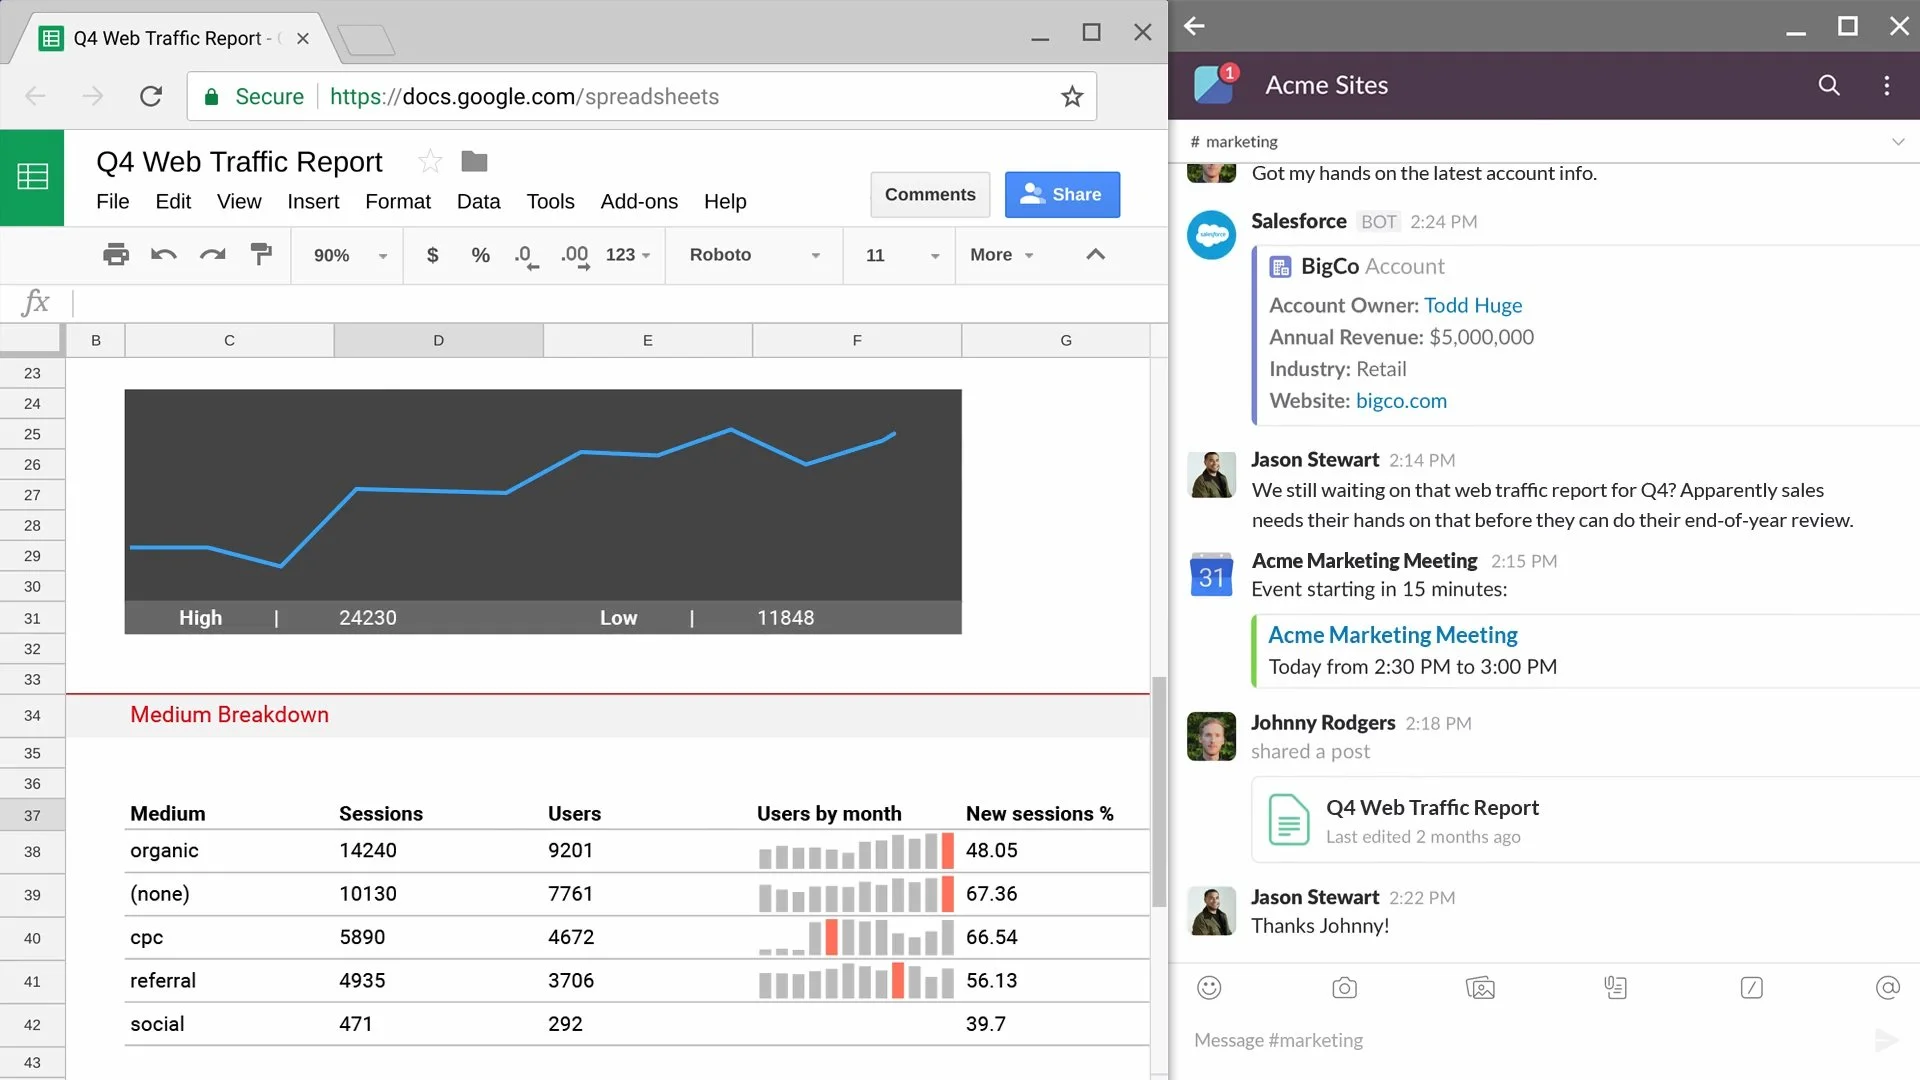Open the Add-ons menu
Image resolution: width=1920 pixels, height=1080 pixels.
click(639, 202)
